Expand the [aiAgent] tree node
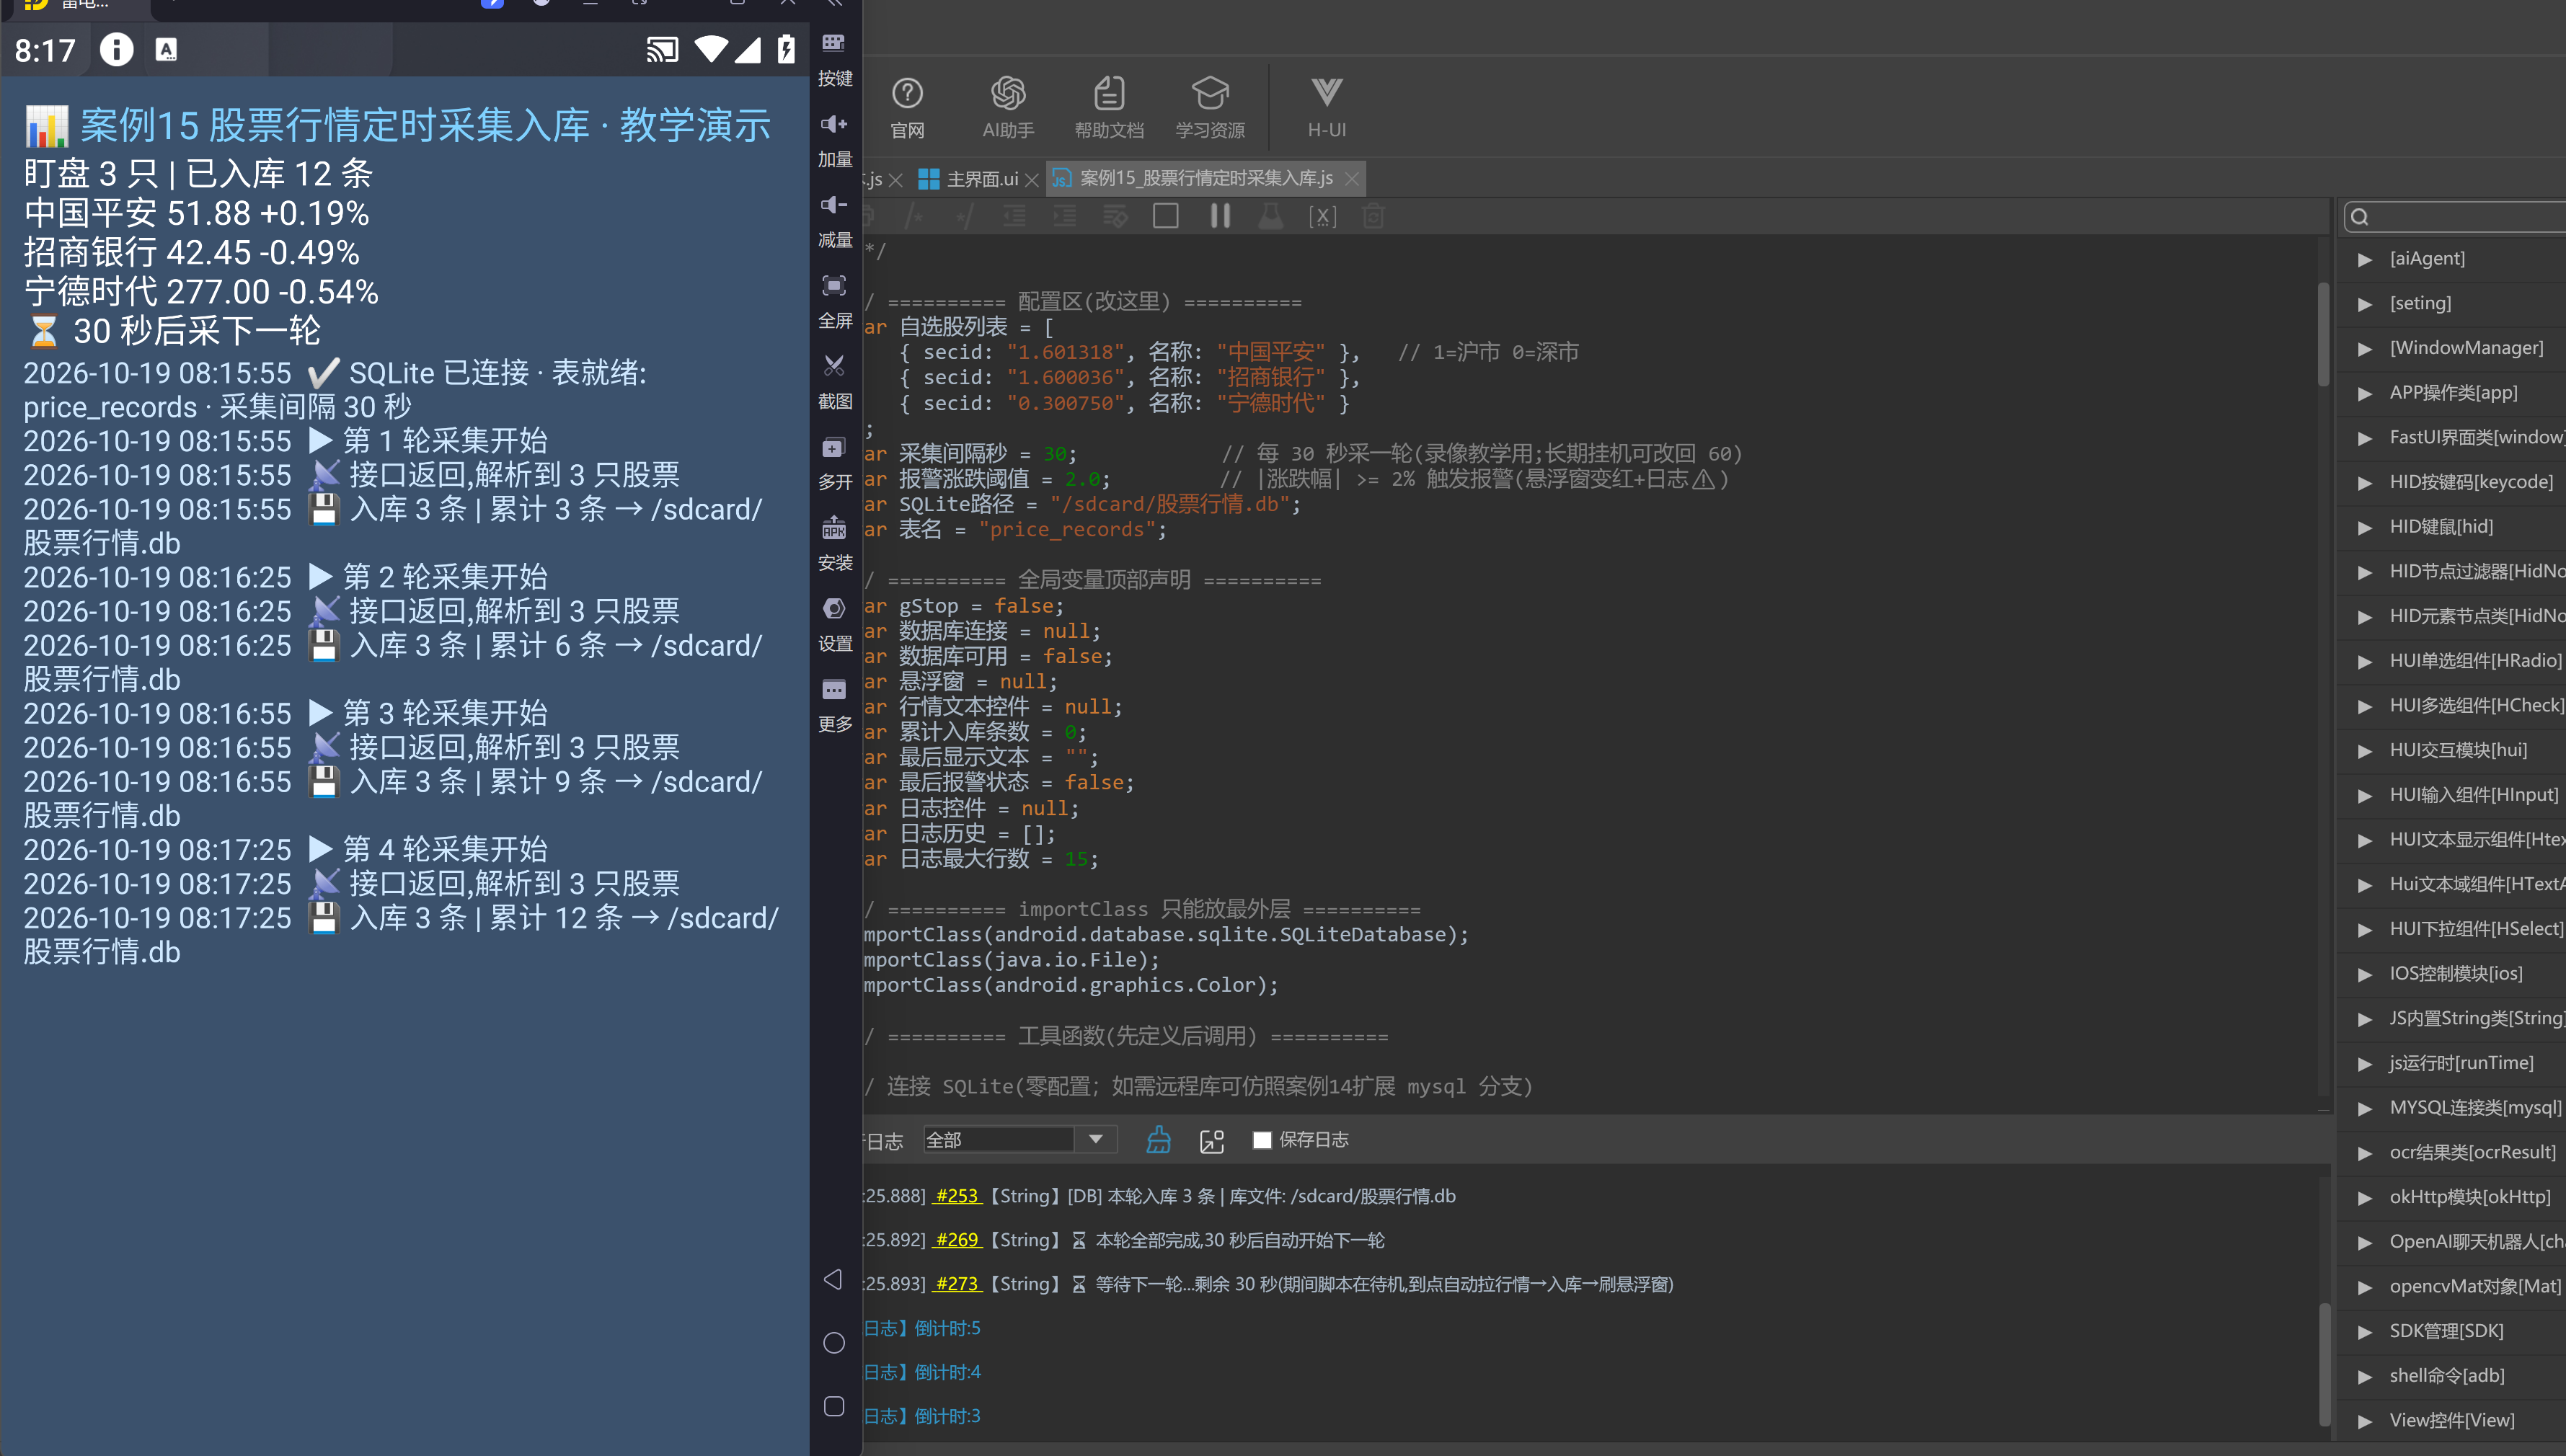2566x1456 pixels. (2364, 259)
